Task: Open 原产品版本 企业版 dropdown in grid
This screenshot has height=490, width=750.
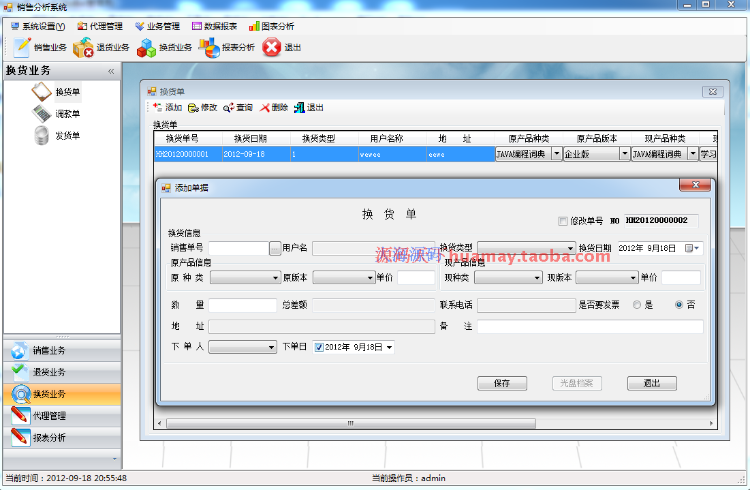Action: 624,154
